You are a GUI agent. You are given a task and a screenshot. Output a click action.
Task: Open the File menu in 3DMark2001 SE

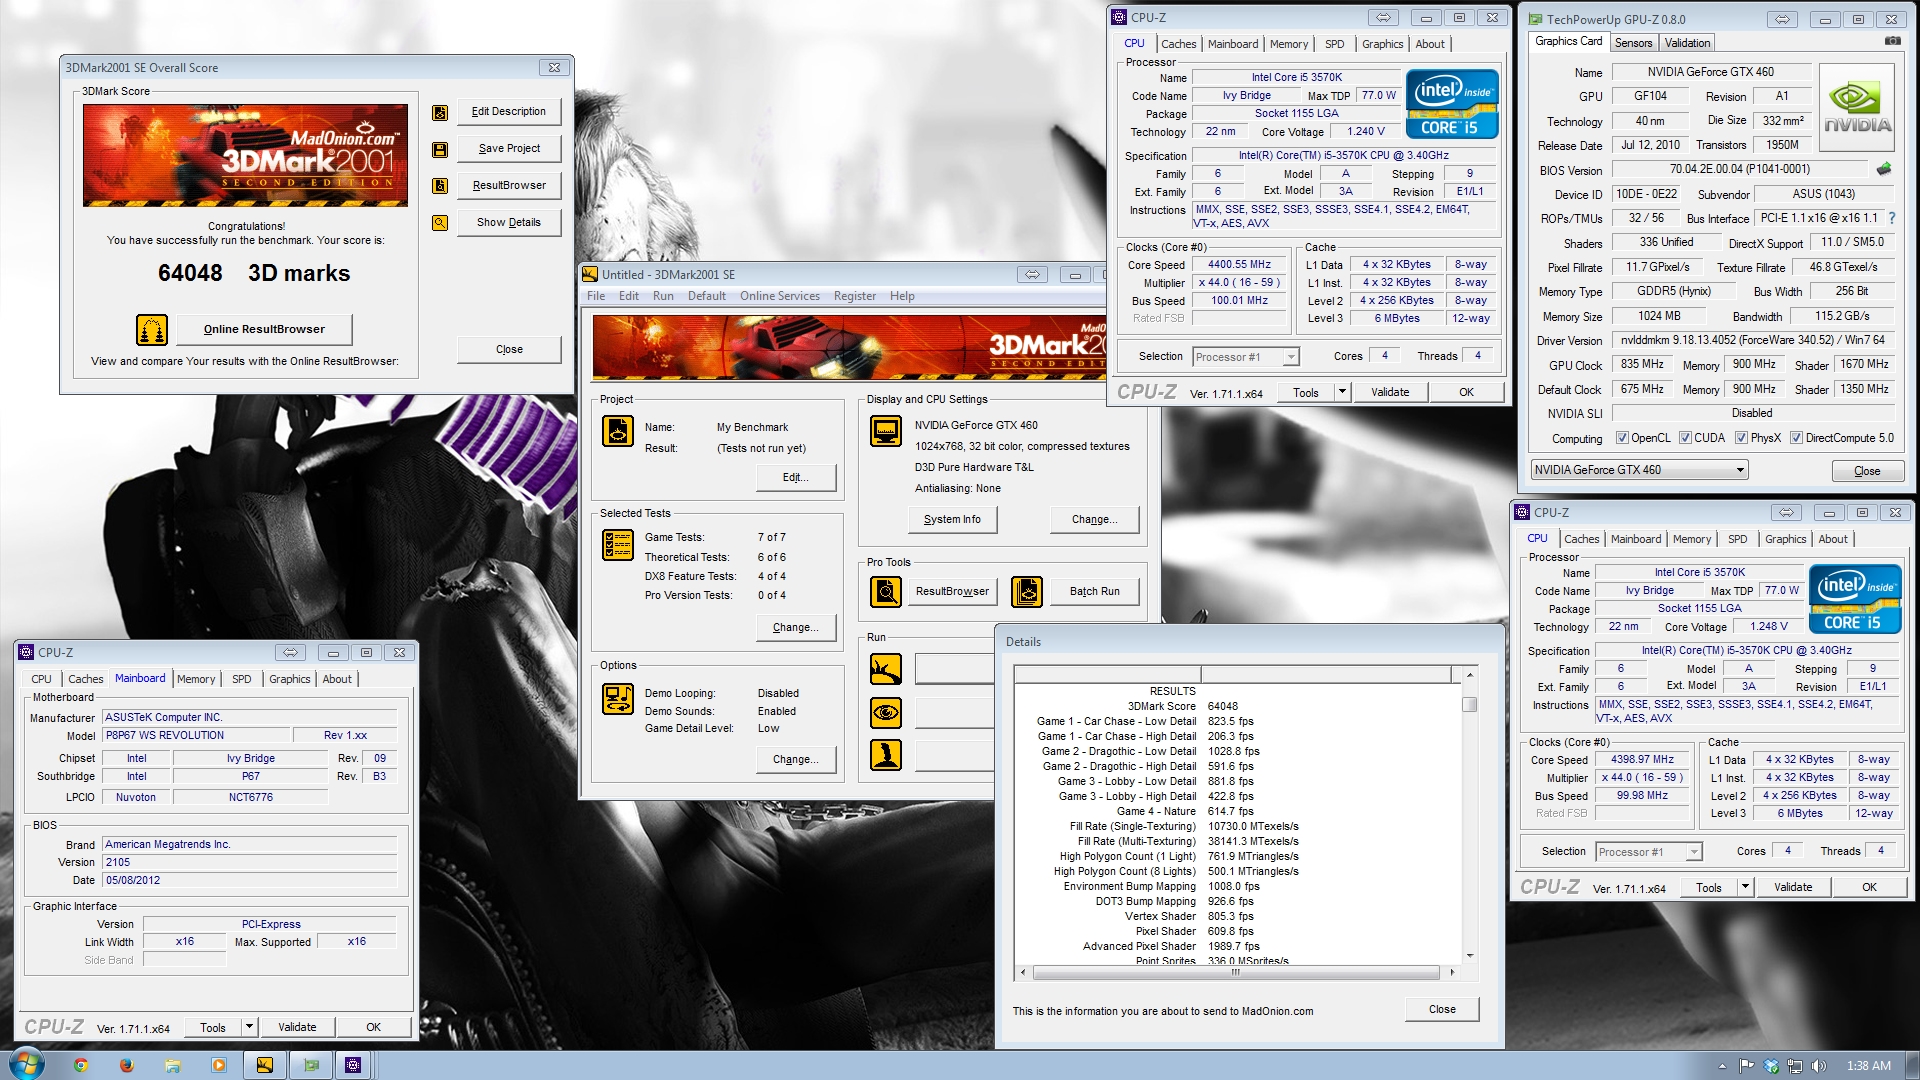click(x=596, y=296)
